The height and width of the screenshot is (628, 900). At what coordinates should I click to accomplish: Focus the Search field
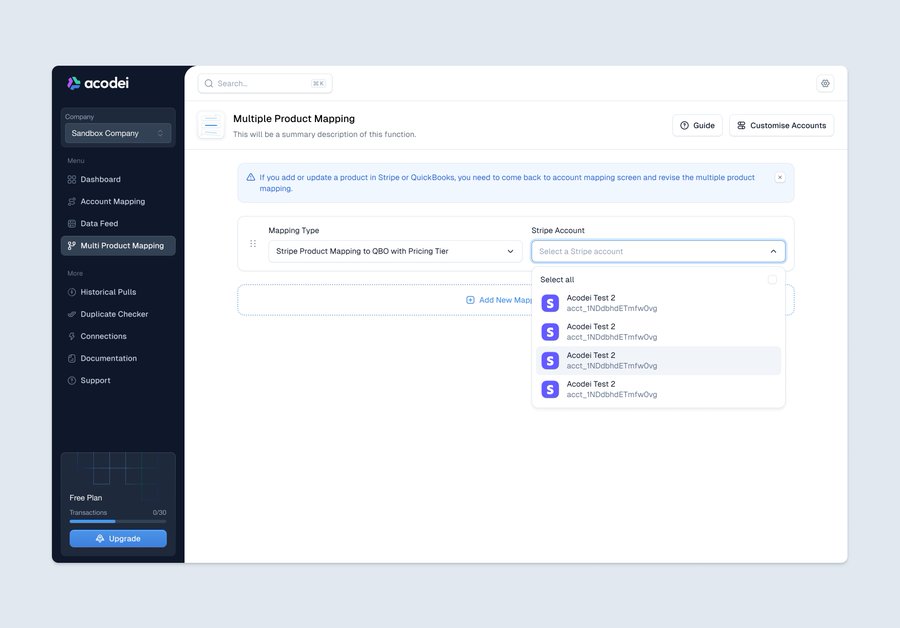pyautogui.click(x=265, y=83)
